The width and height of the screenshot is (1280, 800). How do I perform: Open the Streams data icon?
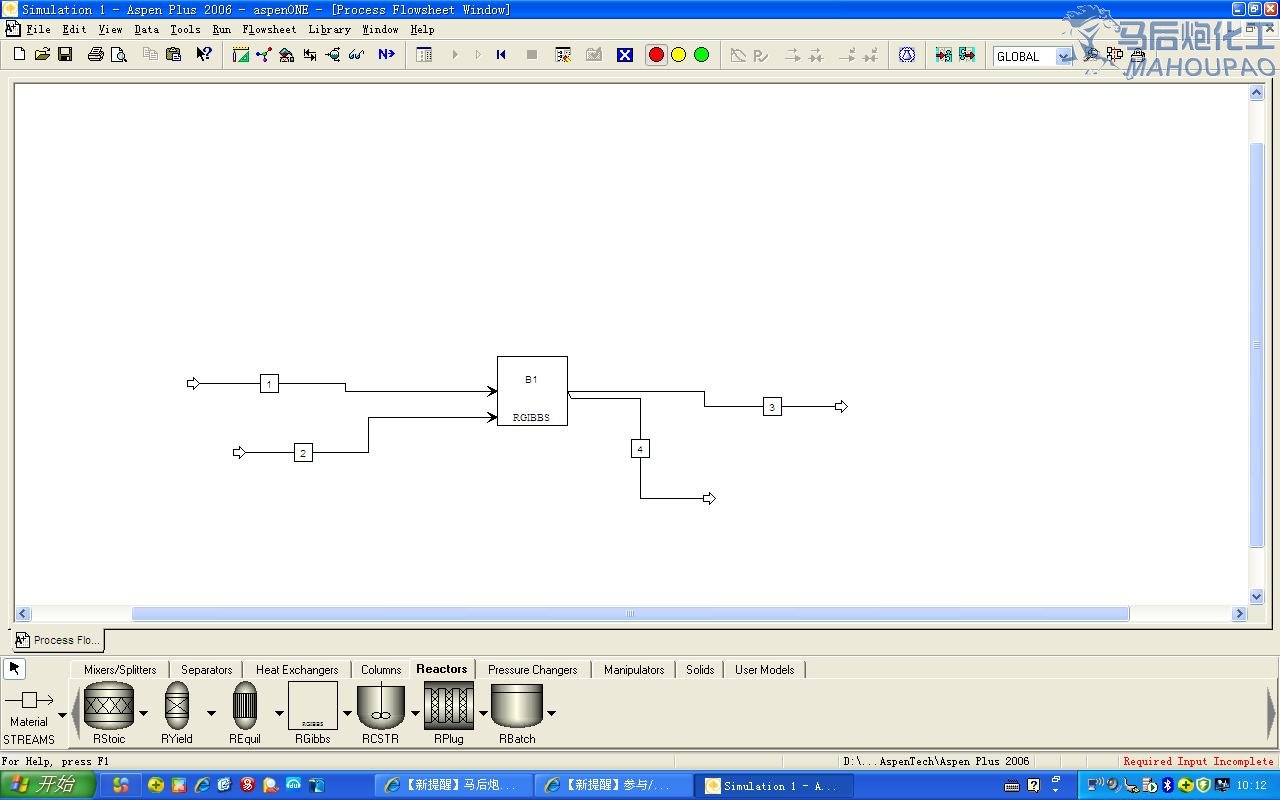[310, 55]
